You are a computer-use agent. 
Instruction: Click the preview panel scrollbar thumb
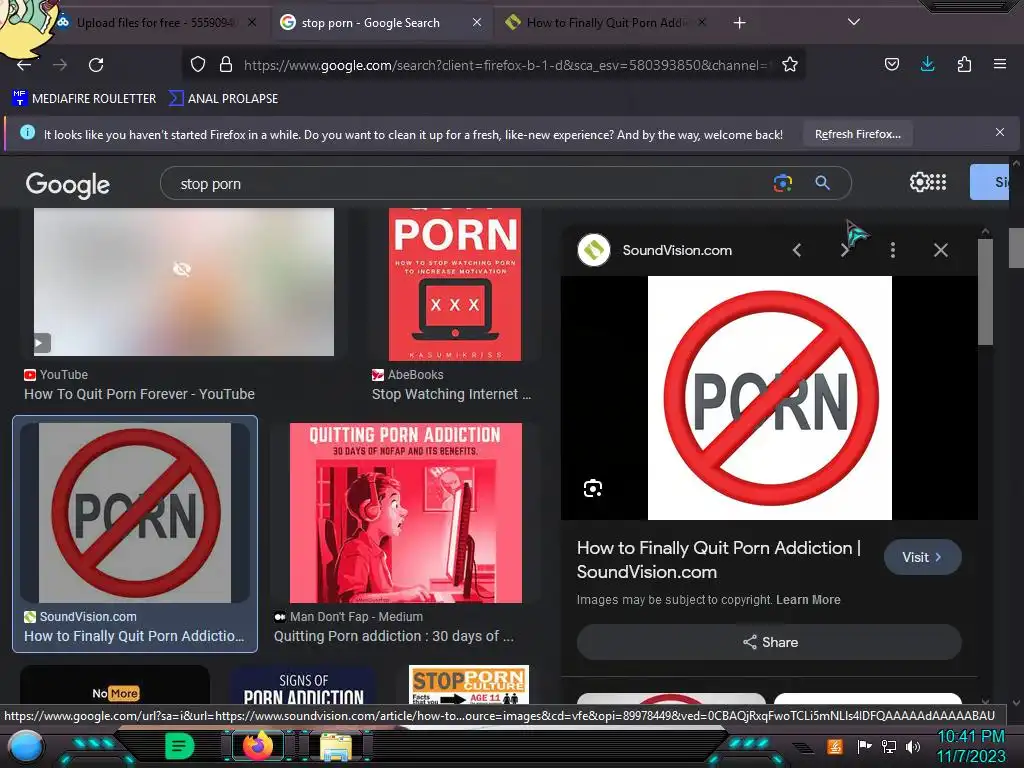tap(985, 291)
